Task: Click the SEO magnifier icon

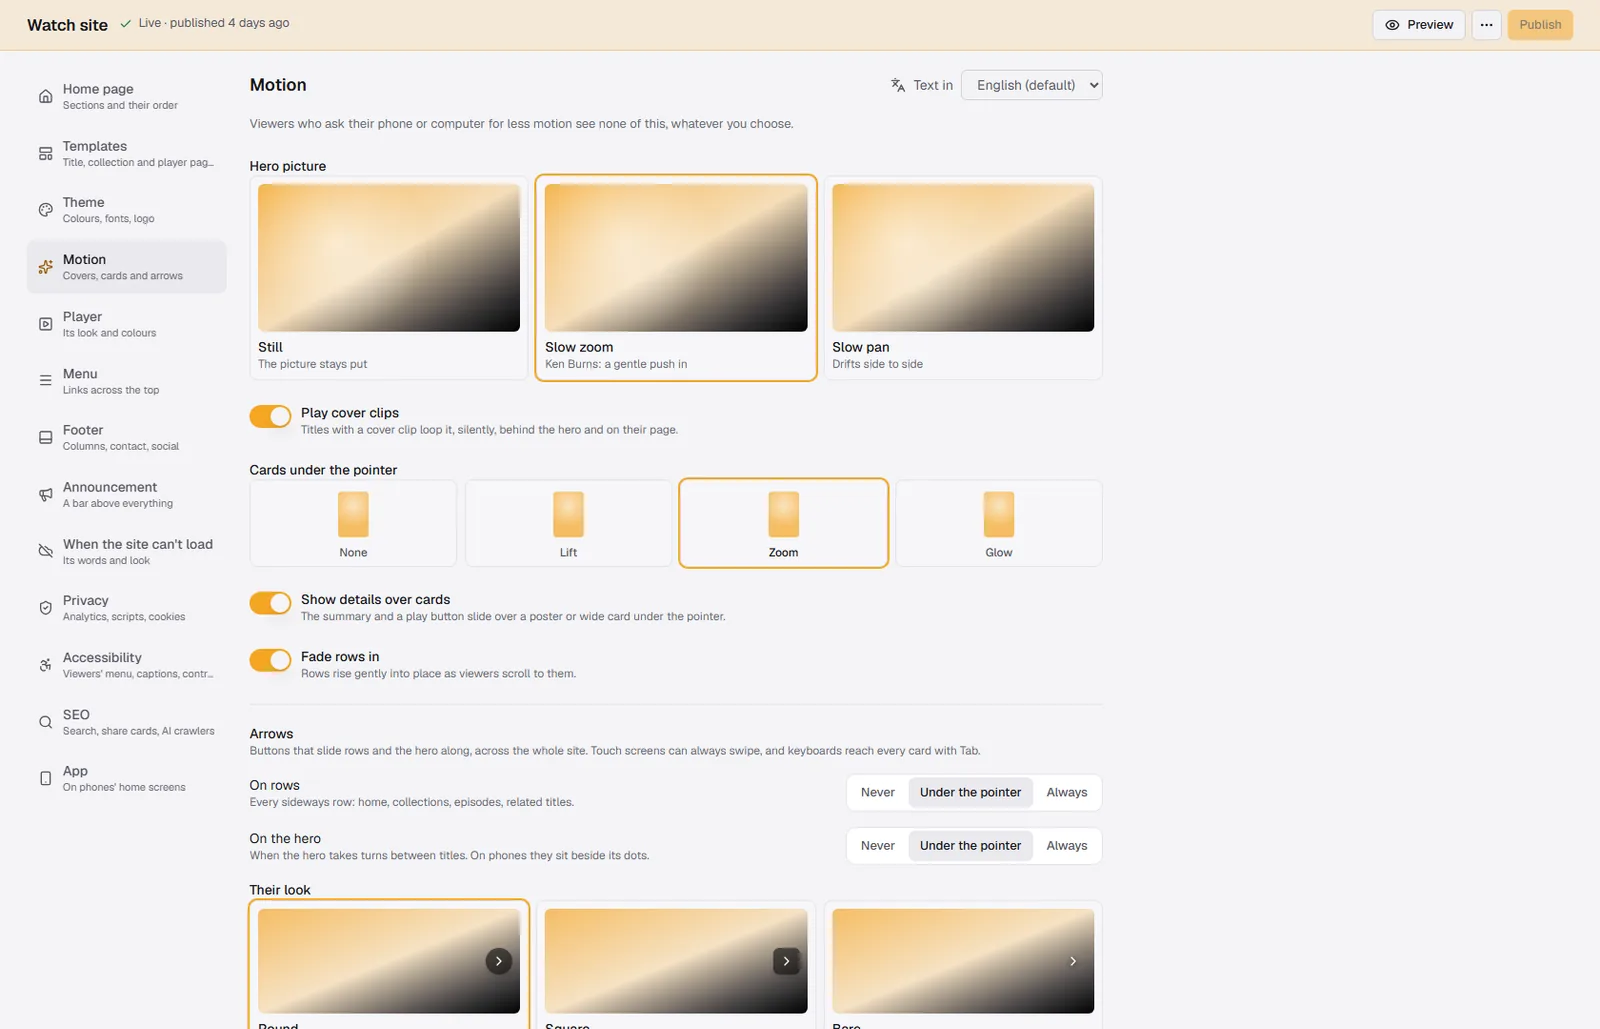Action: click(x=45, y=722)
